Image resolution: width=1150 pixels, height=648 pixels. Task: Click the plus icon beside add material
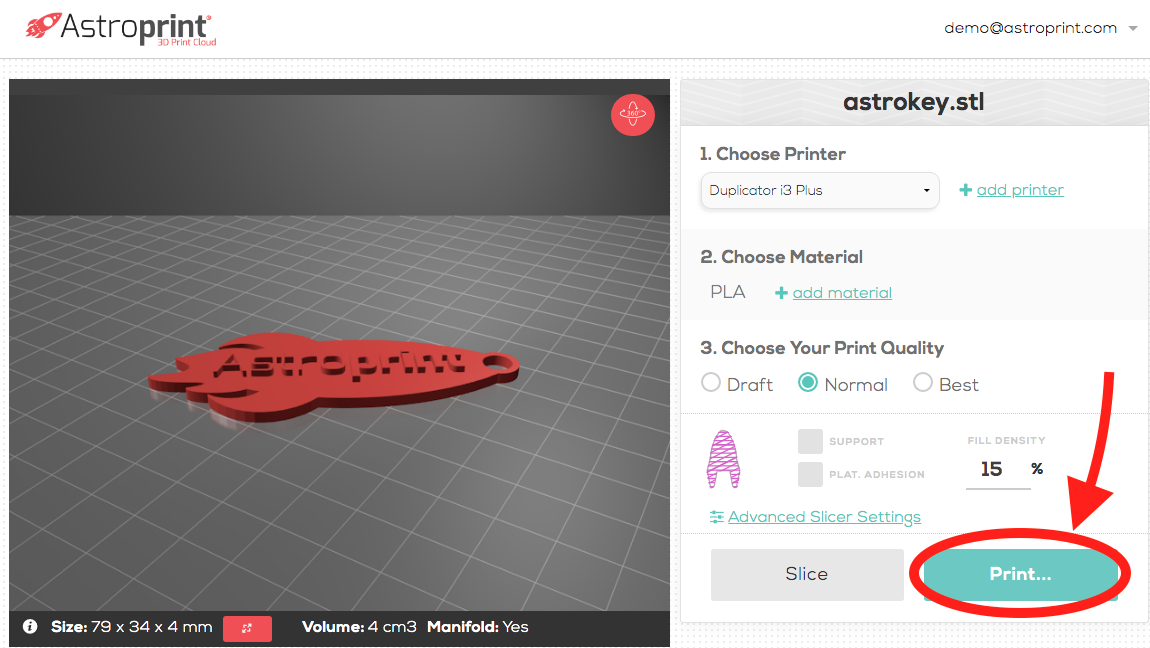(x=781, y=292)
